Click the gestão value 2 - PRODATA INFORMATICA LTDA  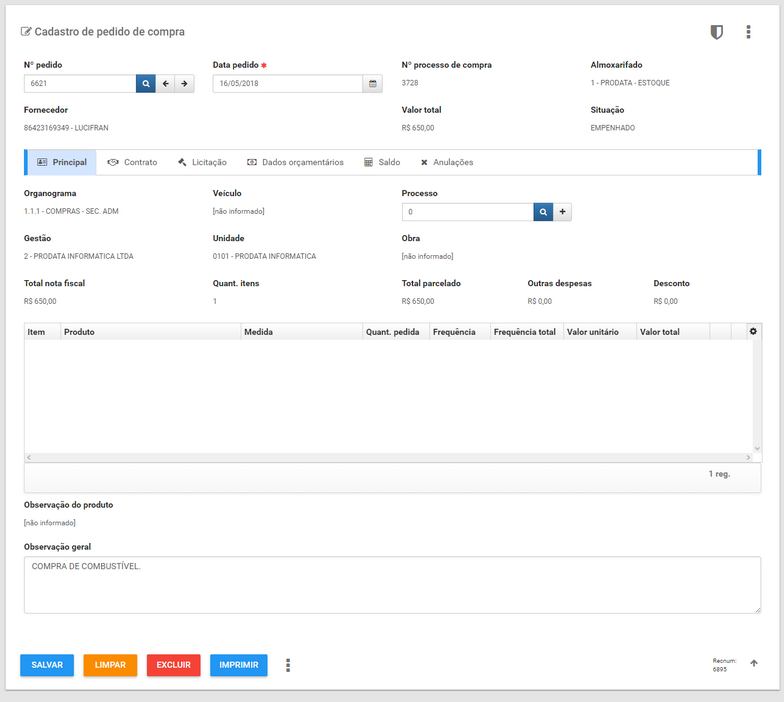click(78, 256)
